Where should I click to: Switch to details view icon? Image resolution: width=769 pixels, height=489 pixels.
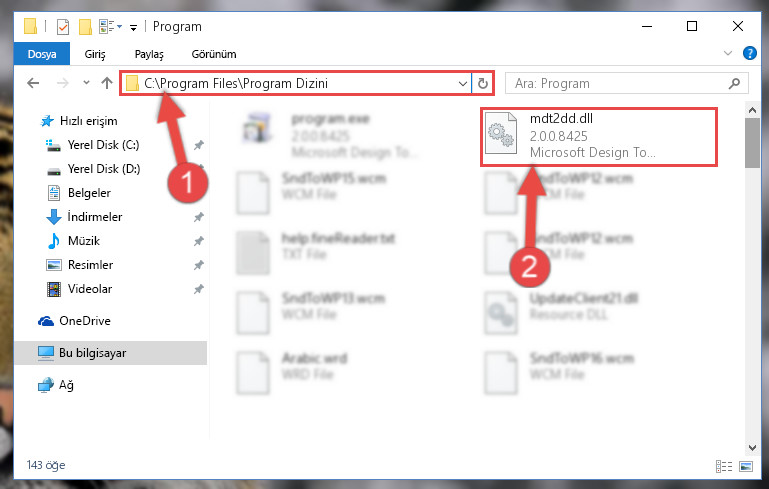point(724,466)
